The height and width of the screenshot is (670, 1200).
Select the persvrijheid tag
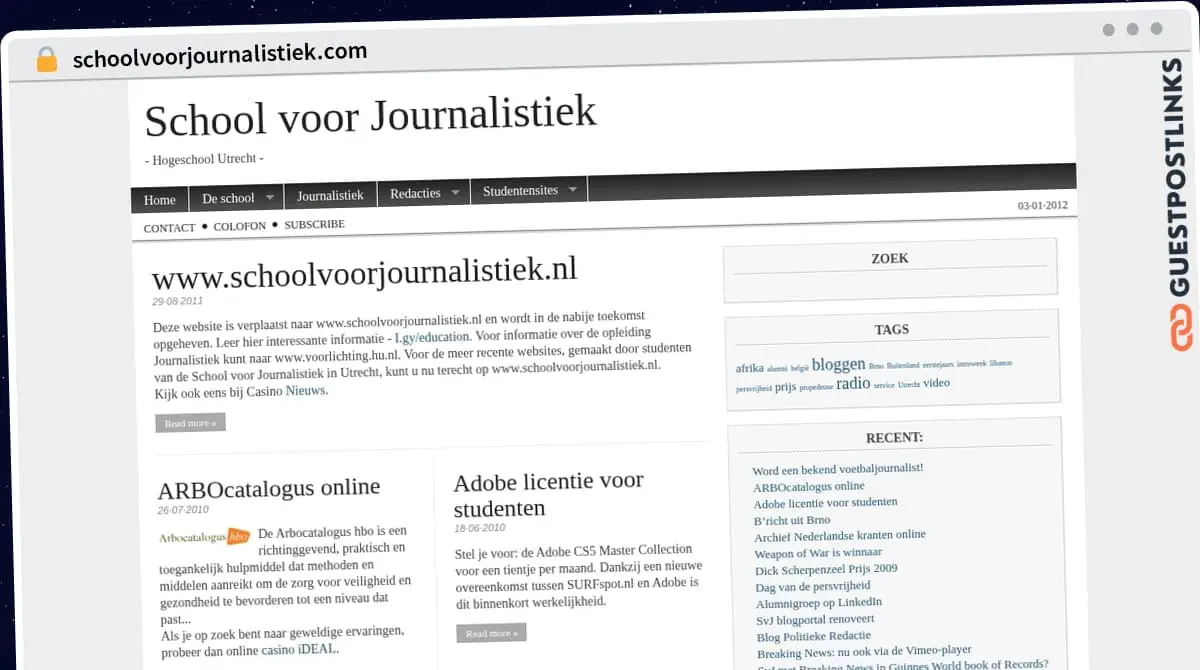[x=754, y=389]
